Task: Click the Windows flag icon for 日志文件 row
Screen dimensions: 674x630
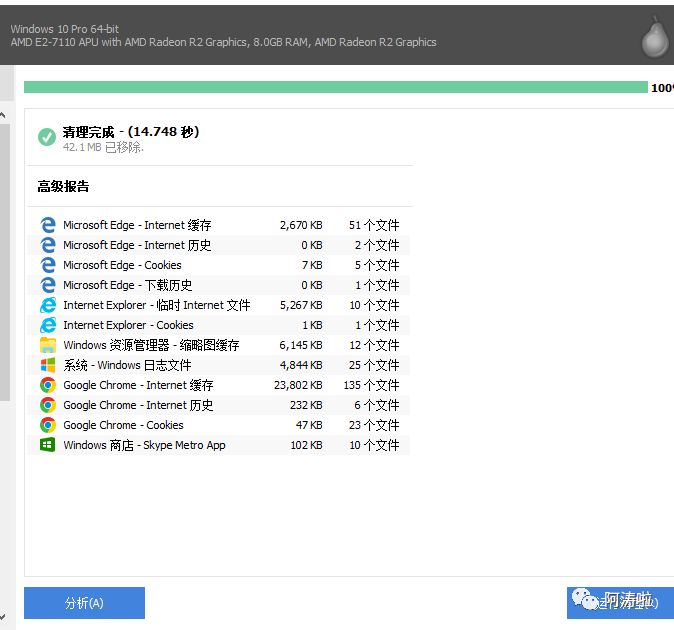Action: (48, 365)
